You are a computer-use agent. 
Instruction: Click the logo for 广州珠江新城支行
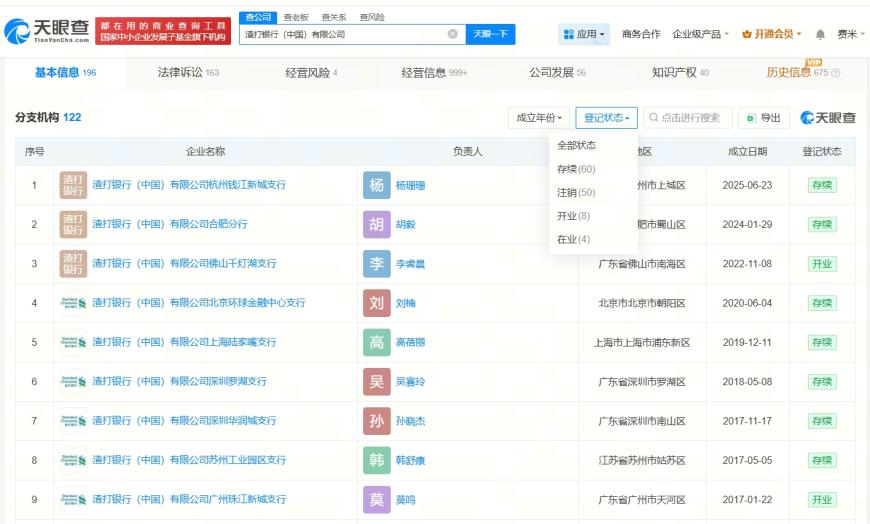(x=73, y=500)
